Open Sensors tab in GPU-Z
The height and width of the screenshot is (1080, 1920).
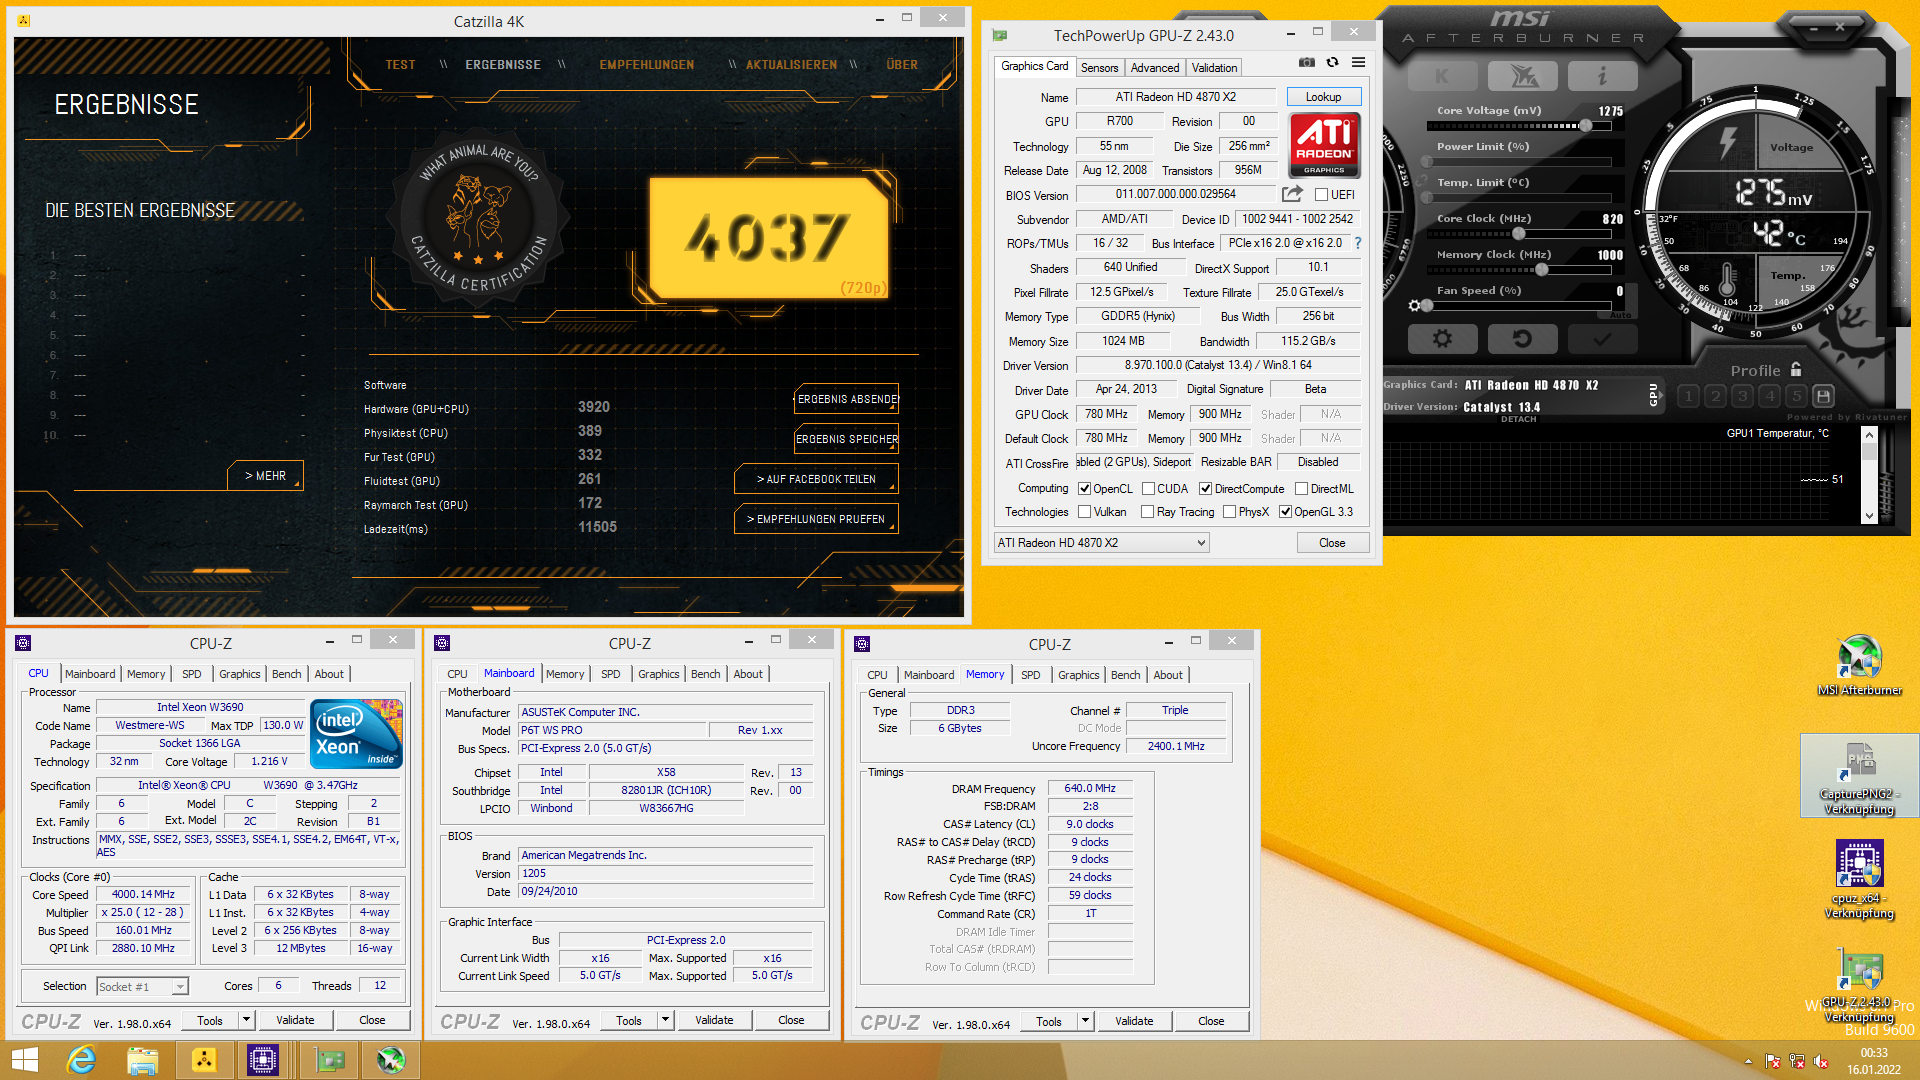pyautogui.click(x=1099, y=68)
